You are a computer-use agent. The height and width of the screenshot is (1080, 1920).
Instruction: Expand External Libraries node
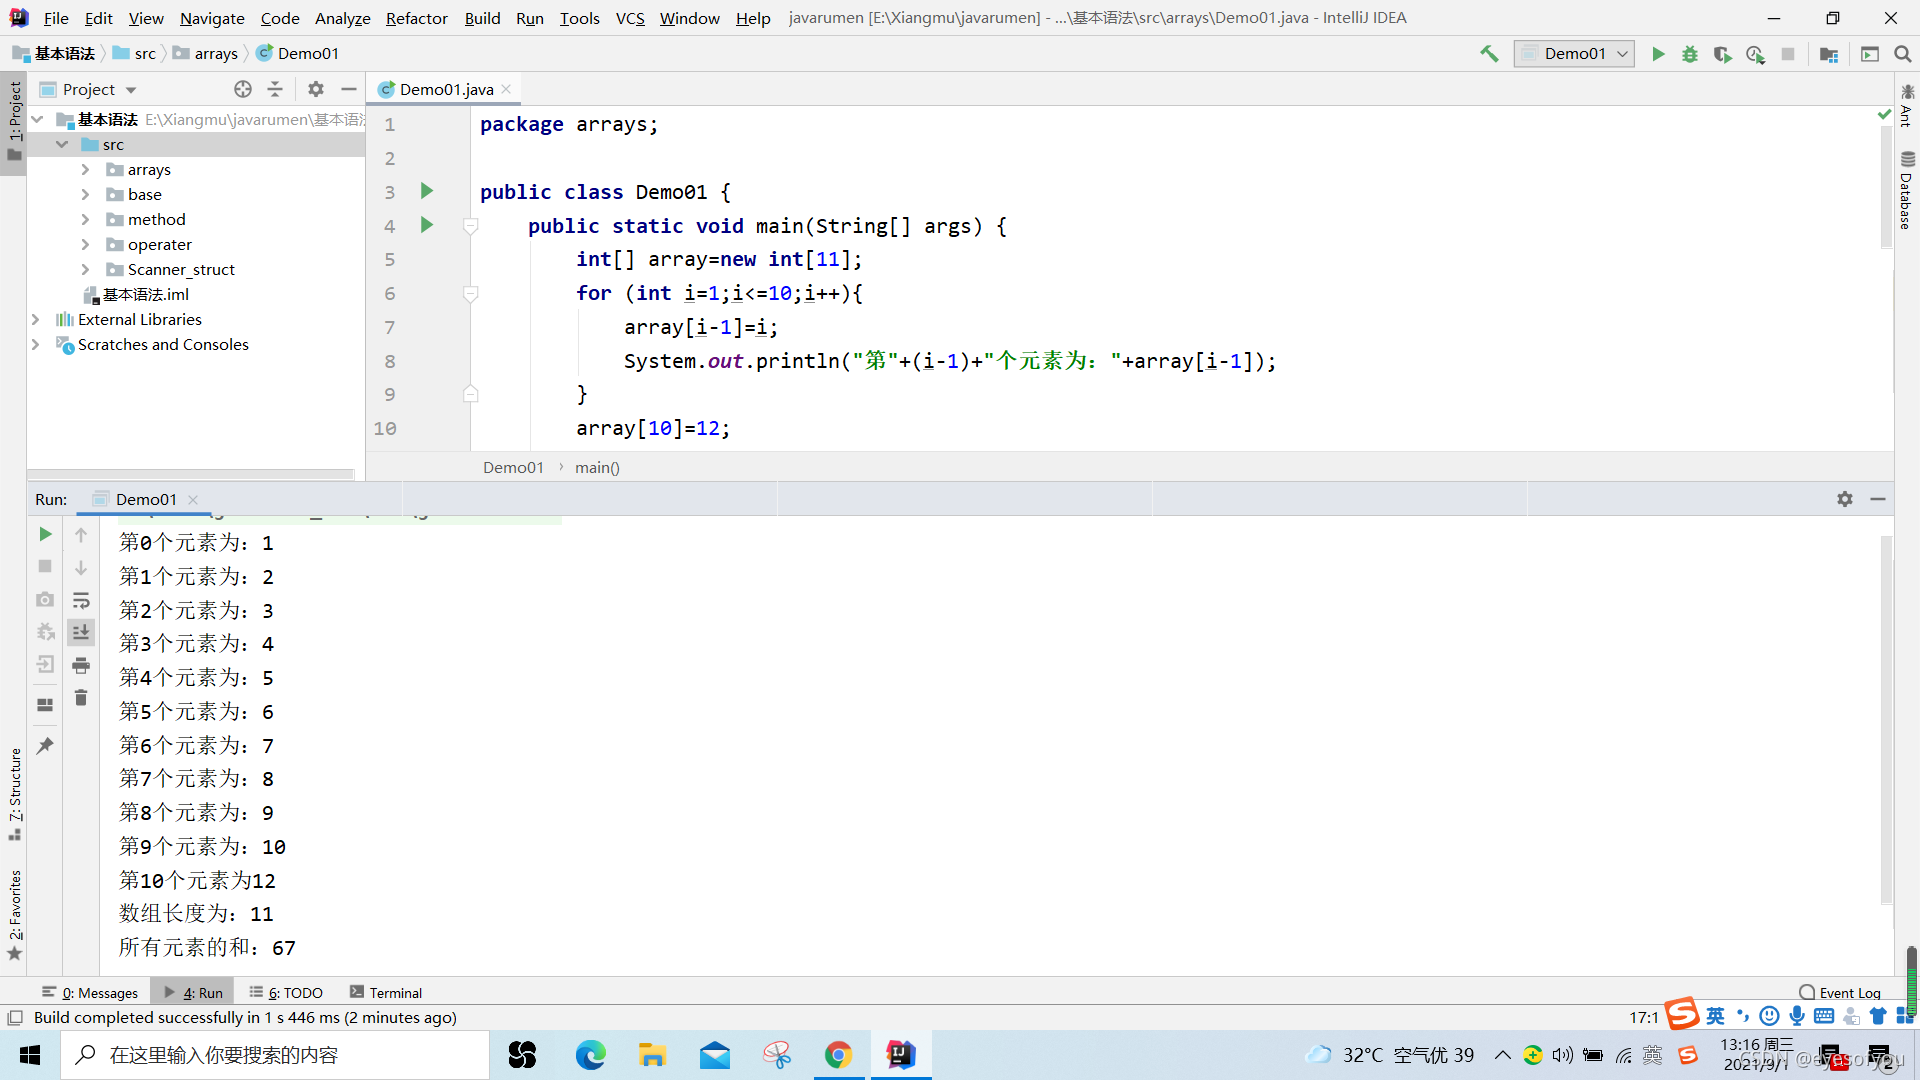[35, 319]
